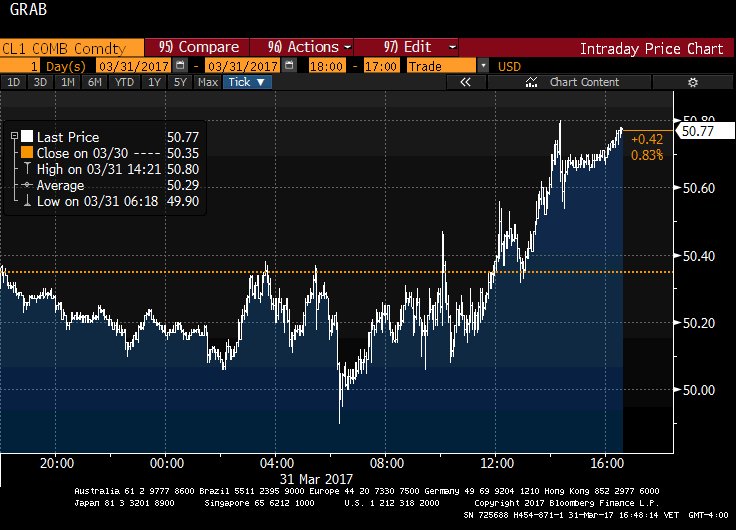Image resolution: width=736 pixels, height=530 pixels.
Task: Switch to the YTD time range
Action: point(124,82)
